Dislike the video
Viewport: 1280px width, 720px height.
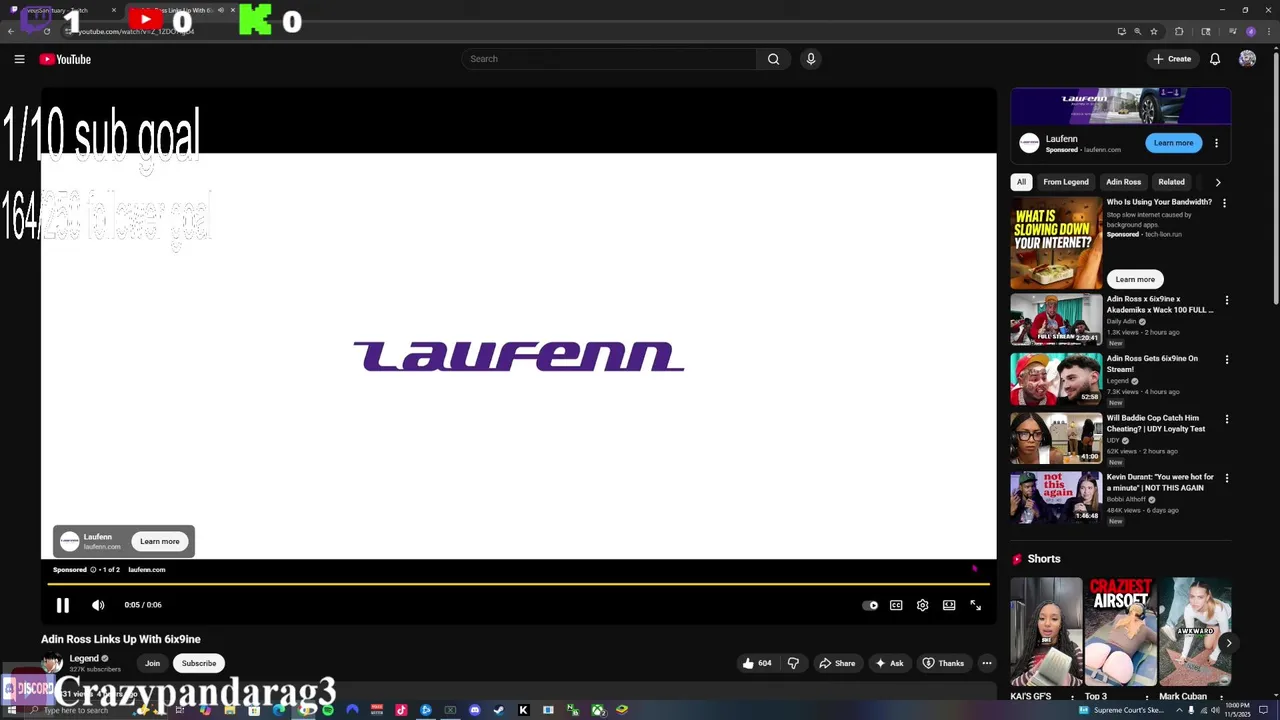click(x=793, y=663)
